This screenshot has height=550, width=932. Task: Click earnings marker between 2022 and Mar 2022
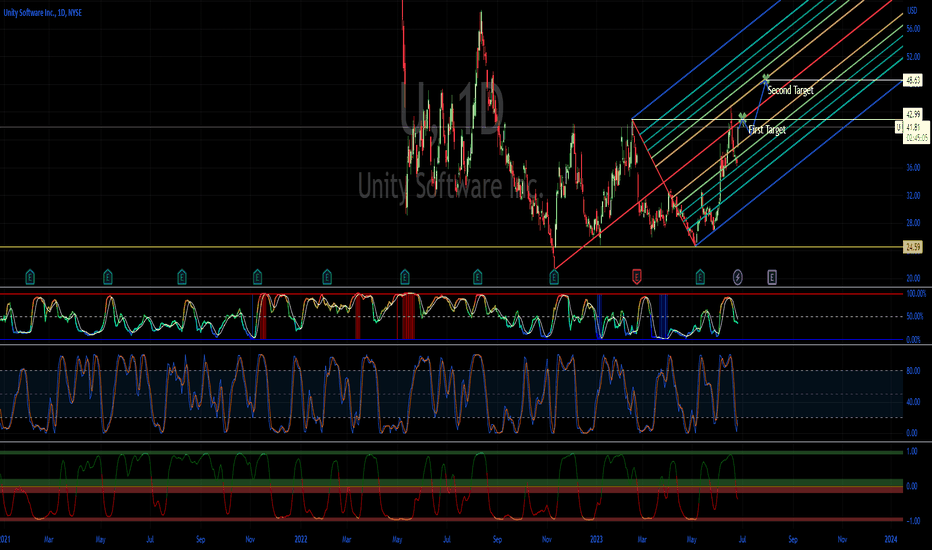(x=327, y=276)
